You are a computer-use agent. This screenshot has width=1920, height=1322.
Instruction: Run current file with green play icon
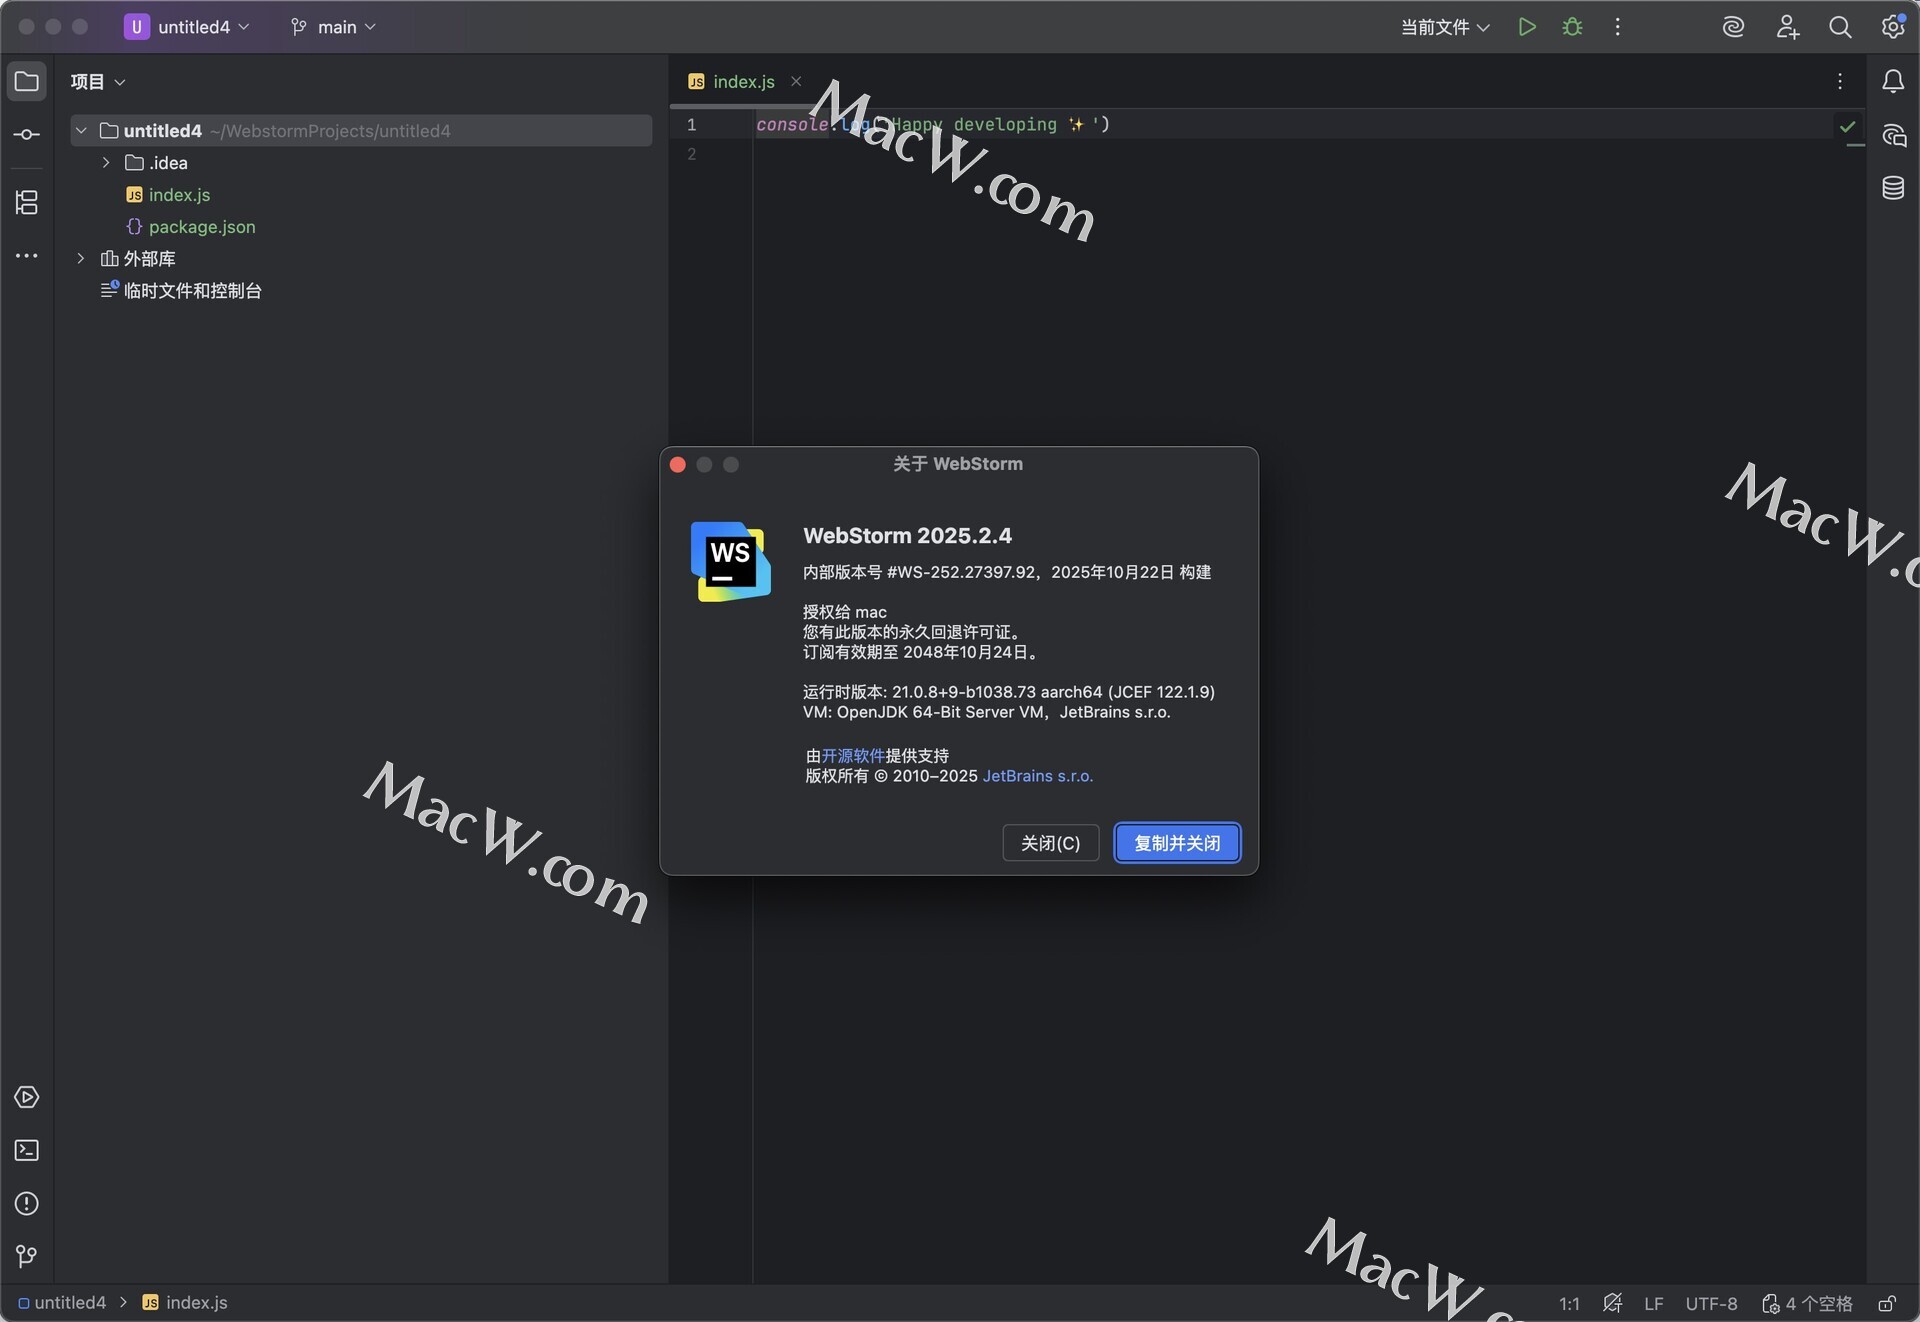(1526, 27)
